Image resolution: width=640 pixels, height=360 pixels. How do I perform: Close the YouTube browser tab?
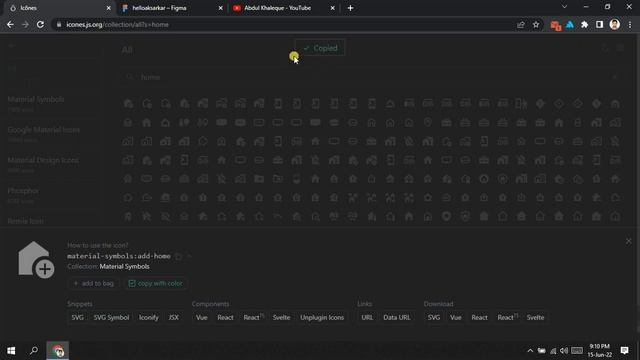pyautogui.click(x=332, y=8)
